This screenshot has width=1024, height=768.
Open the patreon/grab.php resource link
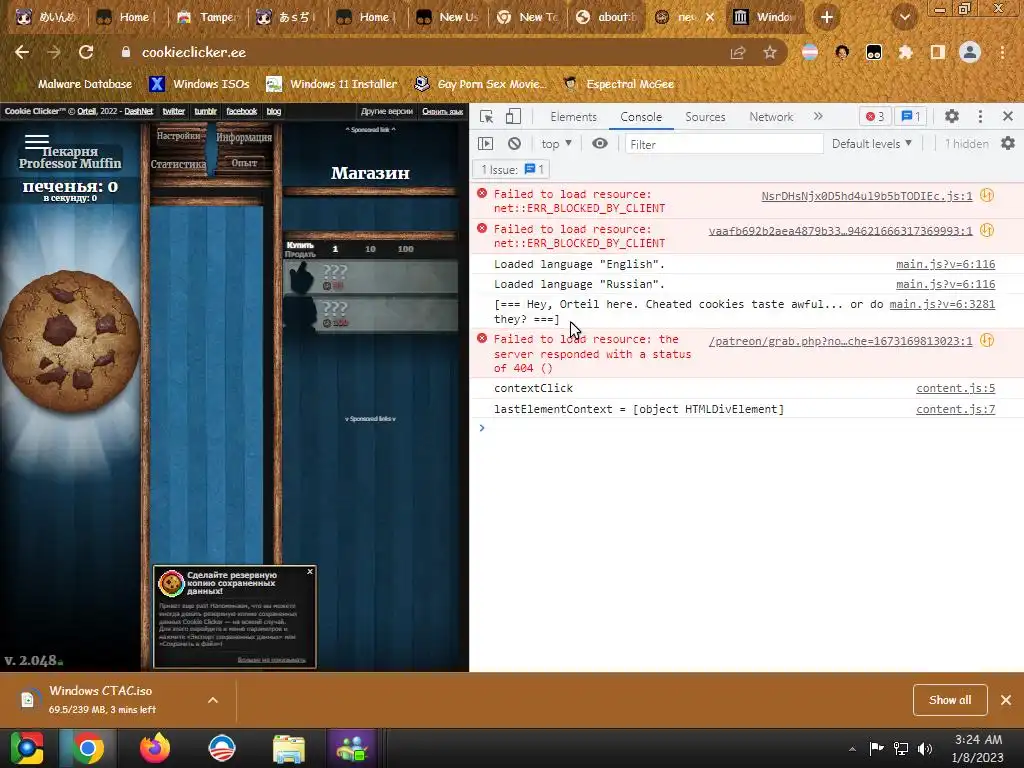pos(840,341)
